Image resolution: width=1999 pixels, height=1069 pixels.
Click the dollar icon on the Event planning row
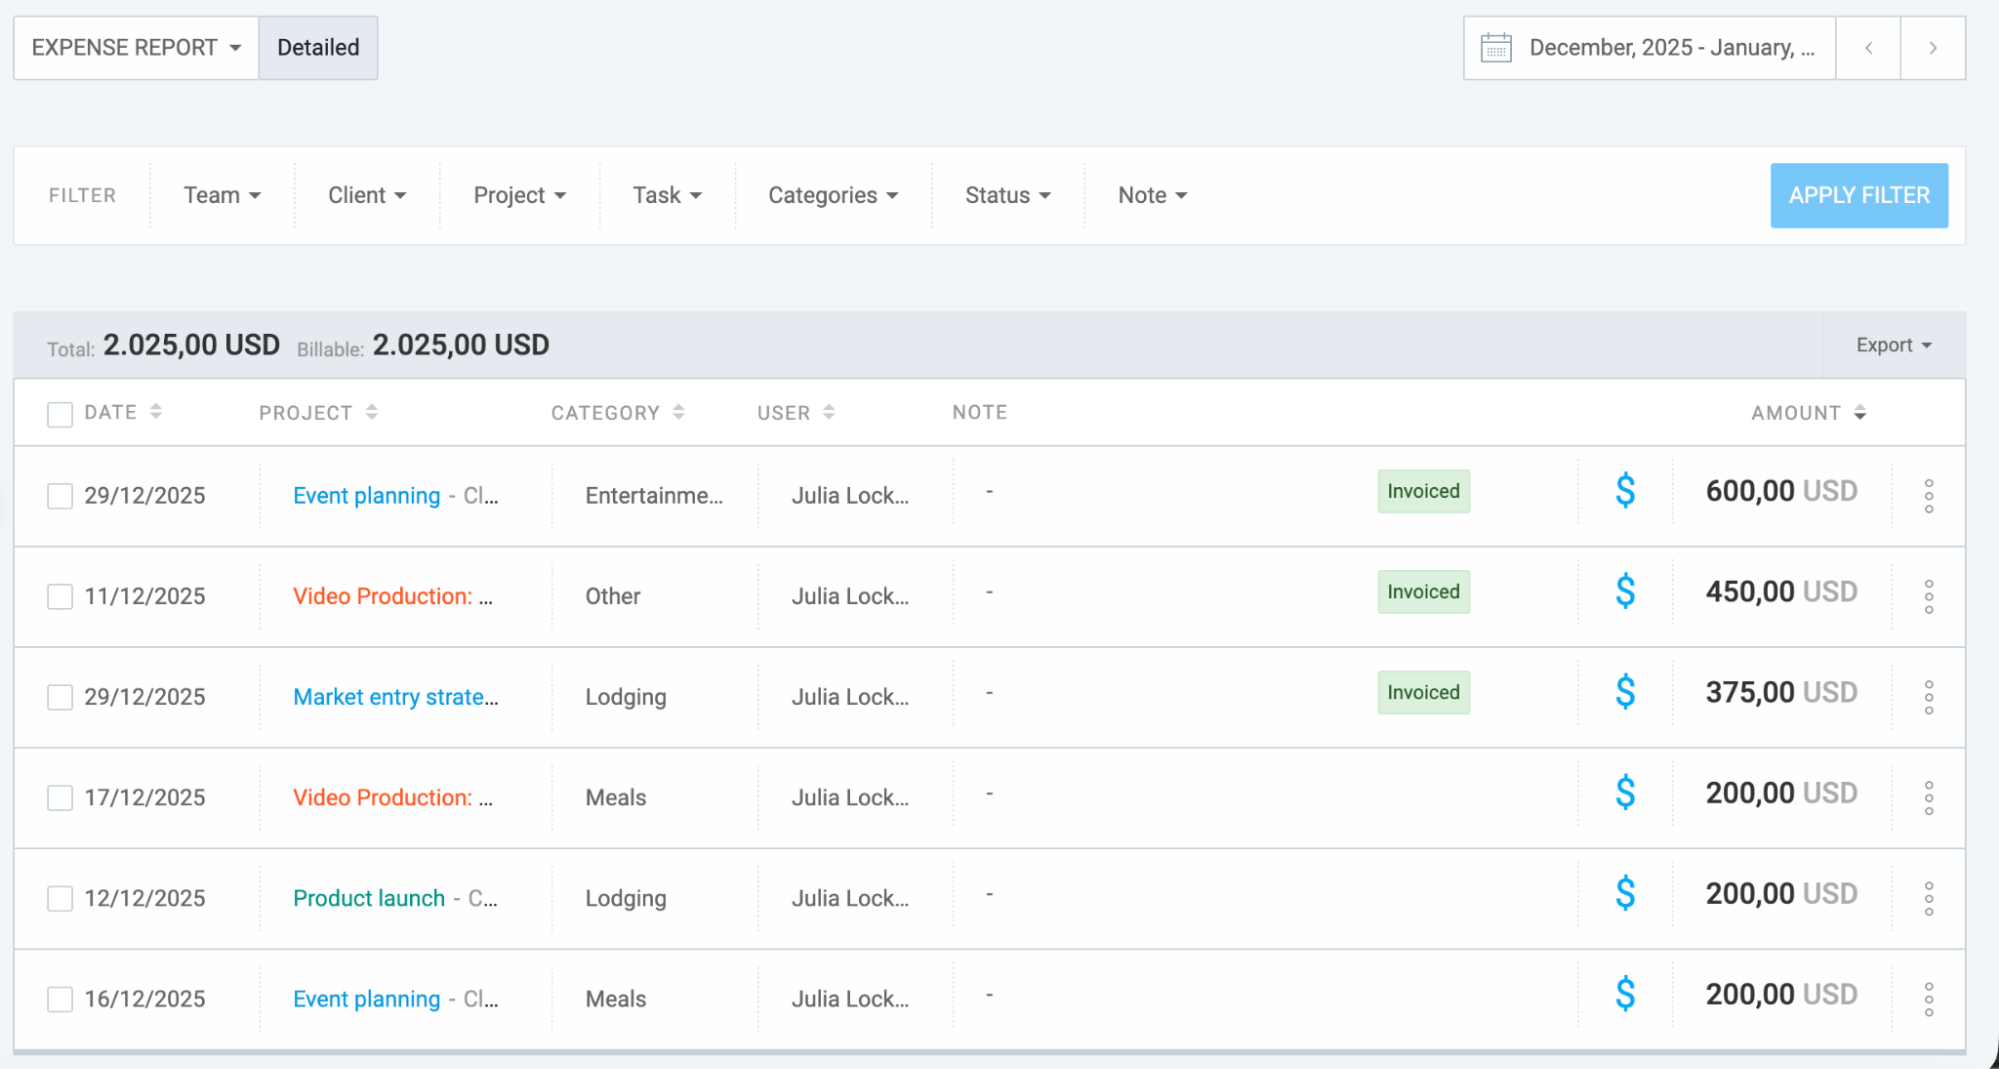[x=1625, y=491]
